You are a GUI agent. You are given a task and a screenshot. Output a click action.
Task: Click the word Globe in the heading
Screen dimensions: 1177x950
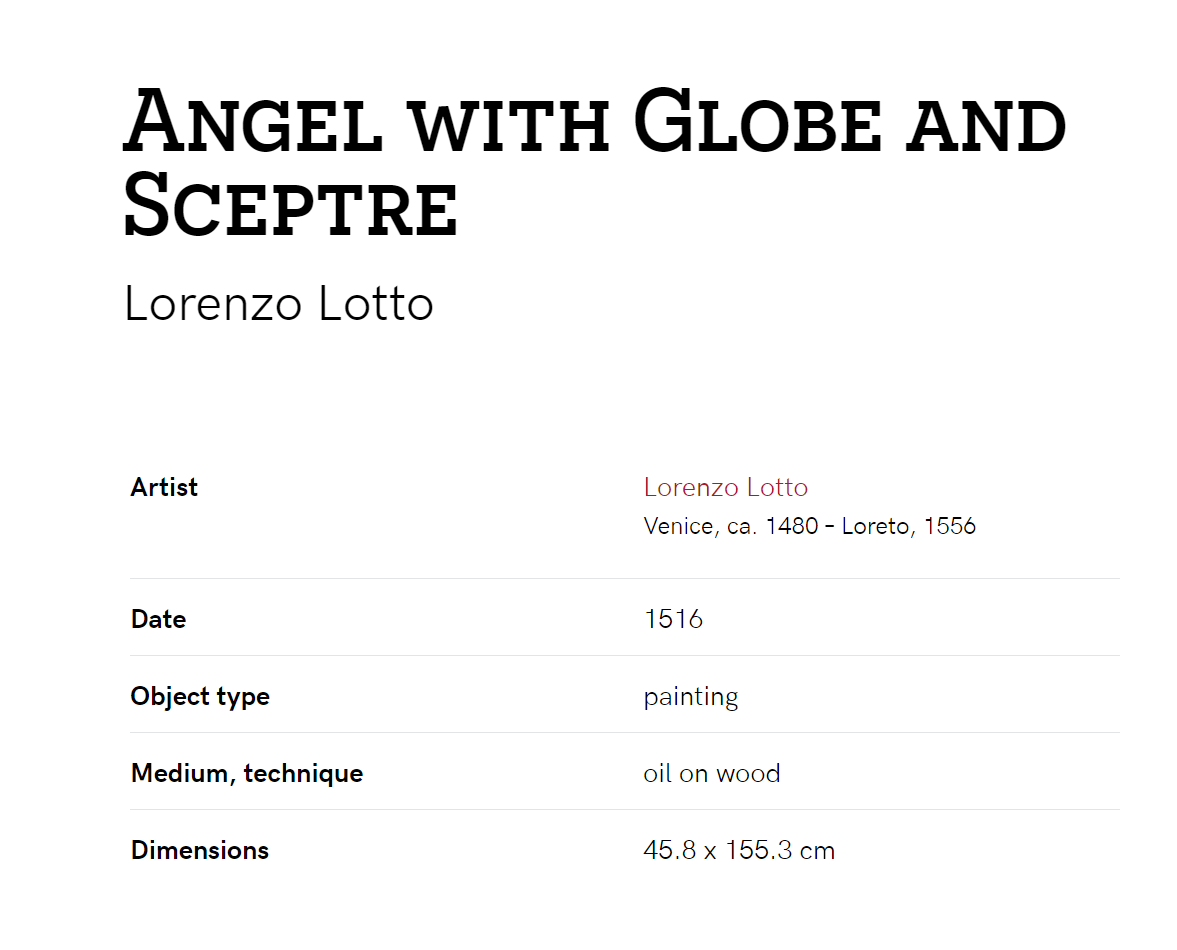coord(757,121)
